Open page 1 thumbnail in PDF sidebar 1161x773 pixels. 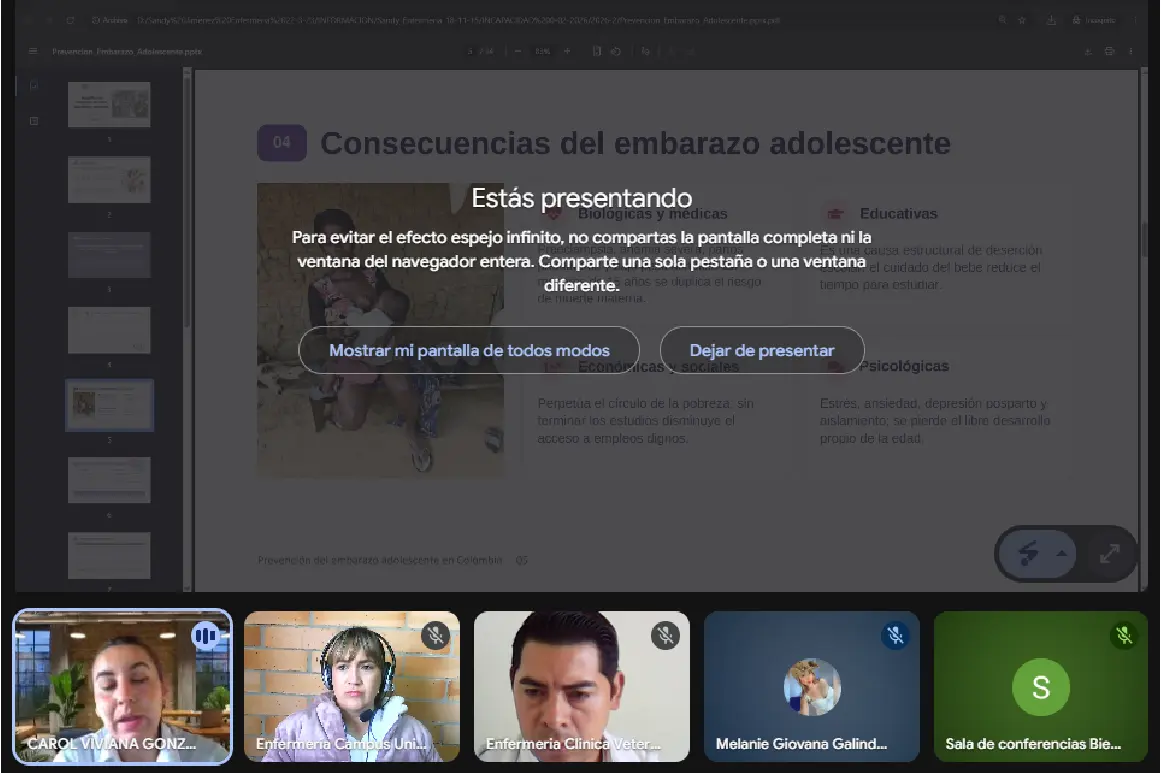[109, 104]
